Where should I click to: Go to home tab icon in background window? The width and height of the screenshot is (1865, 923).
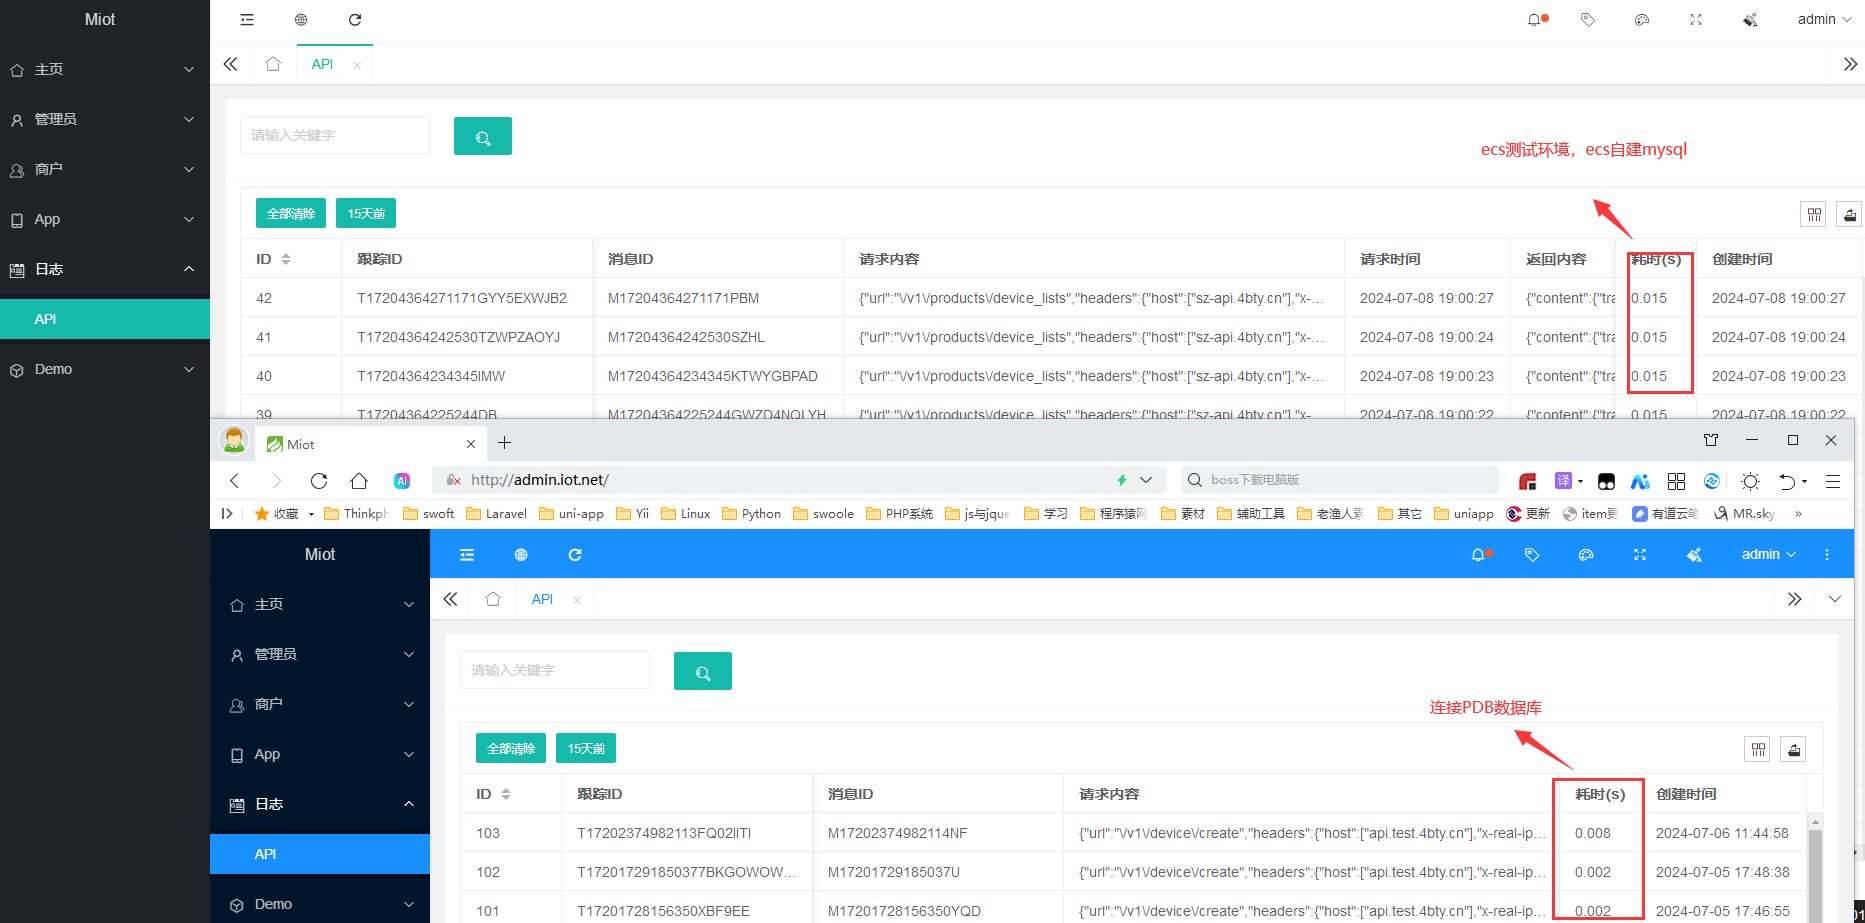coord(273,64)
